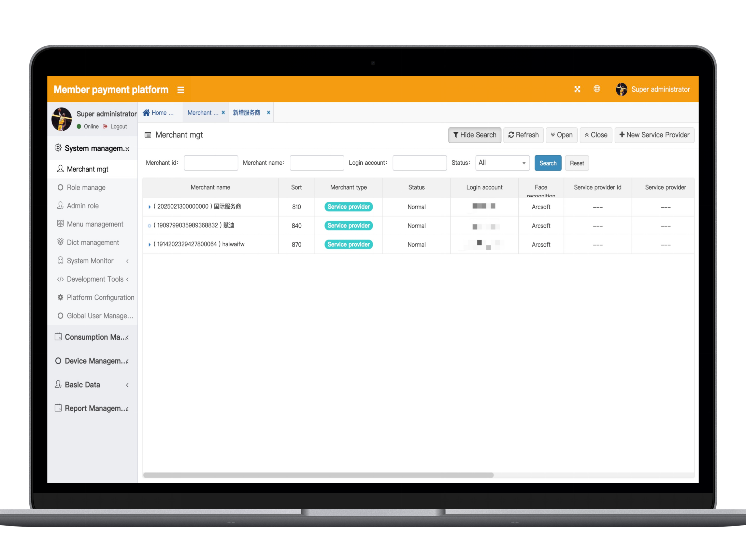Open the Status dropdown showing All
This screenshot has width=747, height=560.
pyautogui.click(x=502, y=162)
